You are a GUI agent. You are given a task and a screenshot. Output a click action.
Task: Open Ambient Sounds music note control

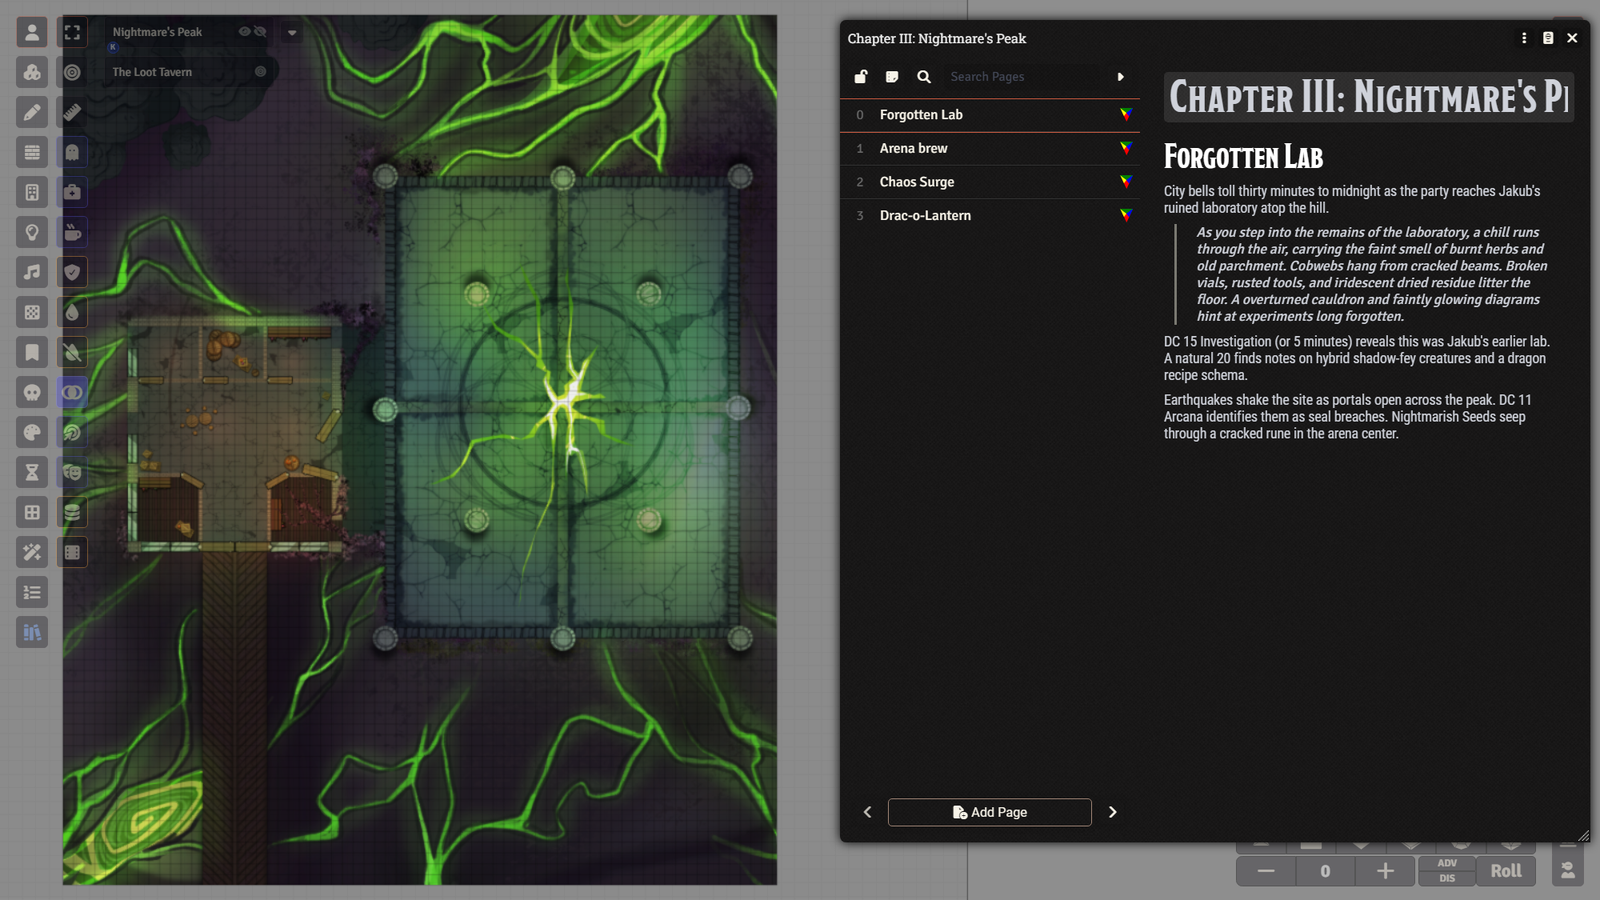click(x=32, y=272)
